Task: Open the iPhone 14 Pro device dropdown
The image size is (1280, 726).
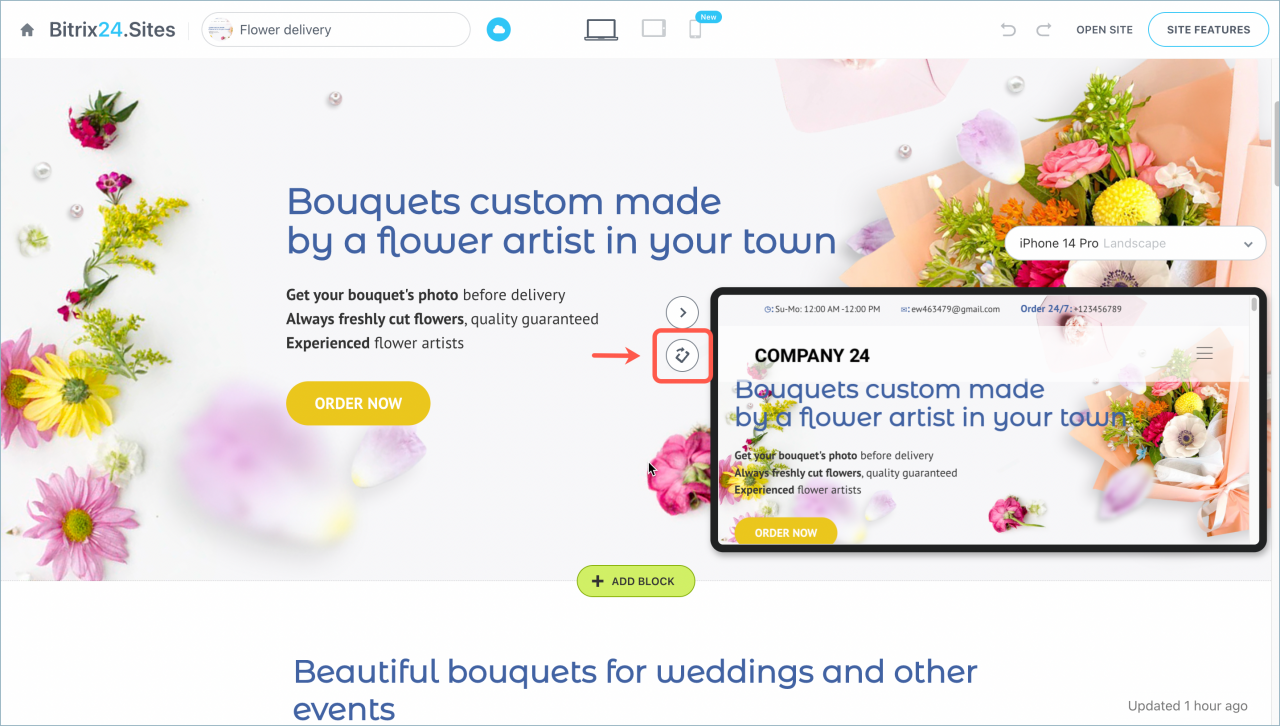Action: click(1135, 243)
